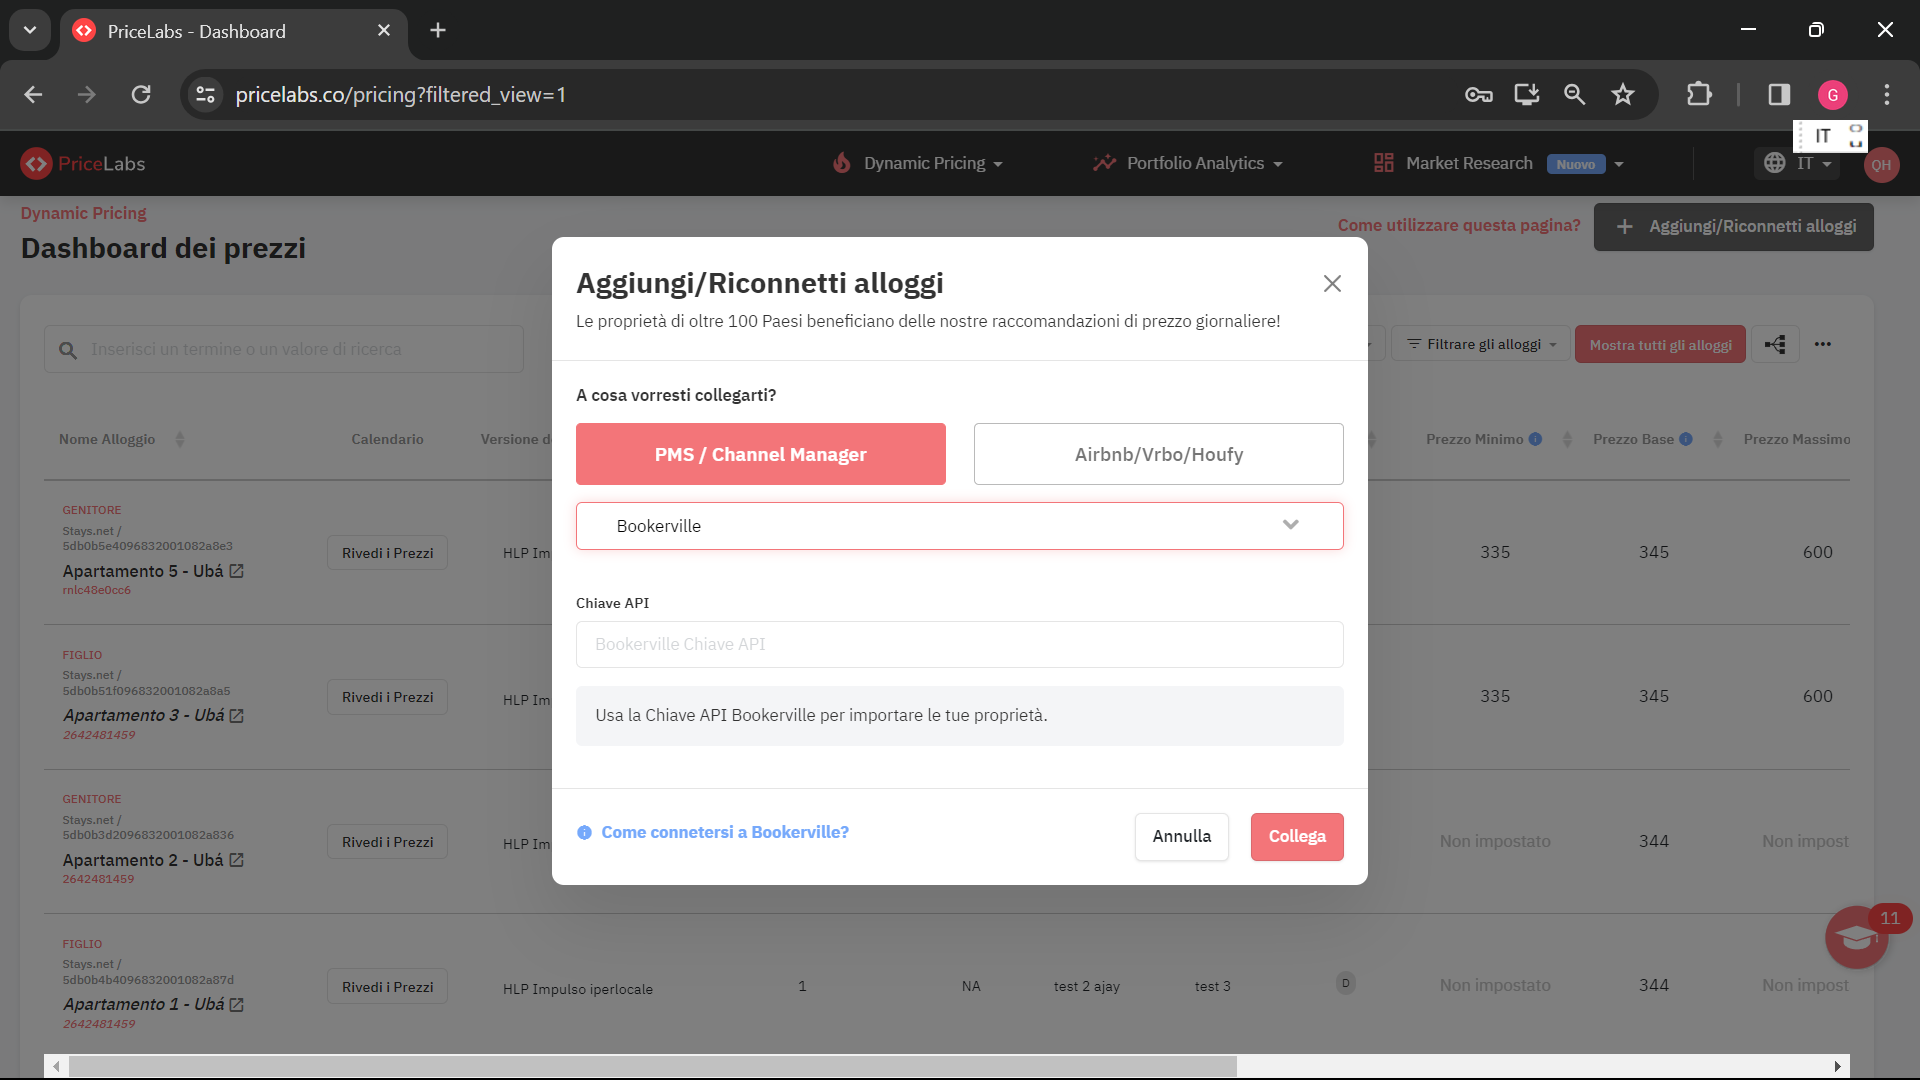Click the Prezzo Minimo info icon
Screen dimensions: 1920x1080
click(x=1535, y=439)
